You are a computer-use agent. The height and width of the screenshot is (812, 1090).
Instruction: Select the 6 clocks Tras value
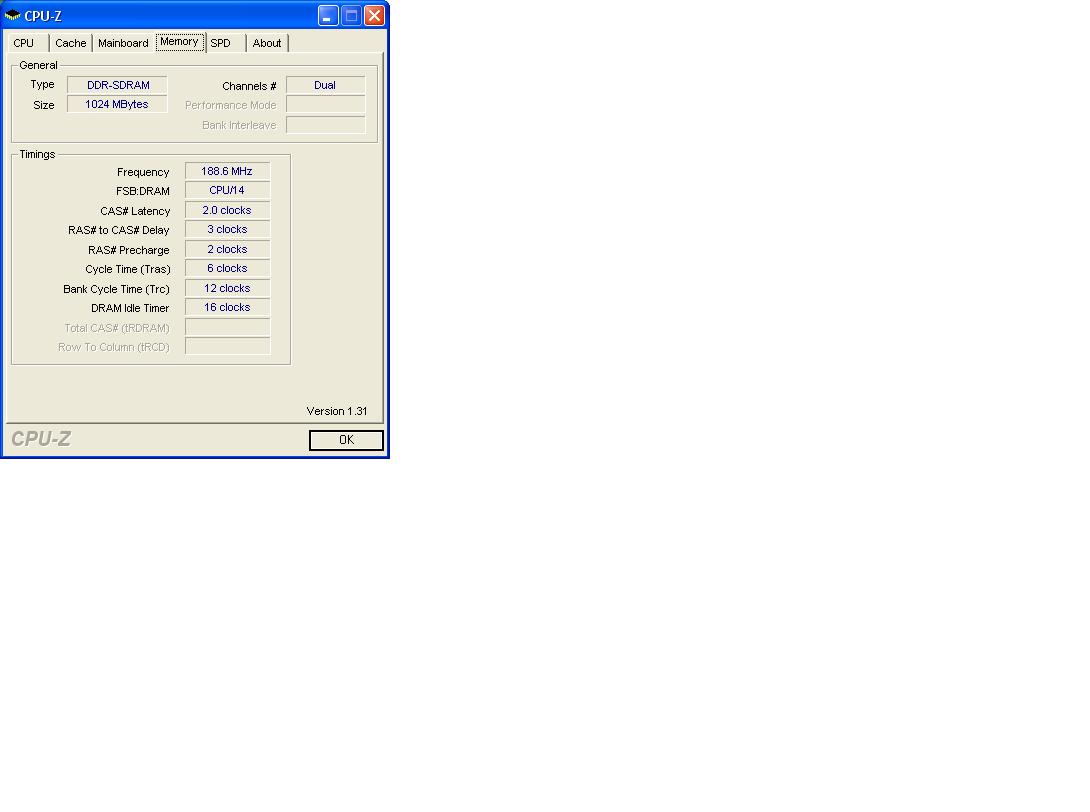pos(227,268)
